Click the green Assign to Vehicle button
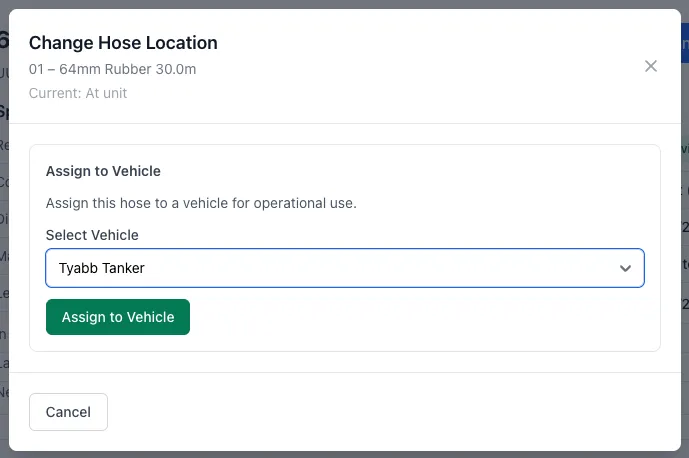The image size is (689, 458). click(118, 317)
